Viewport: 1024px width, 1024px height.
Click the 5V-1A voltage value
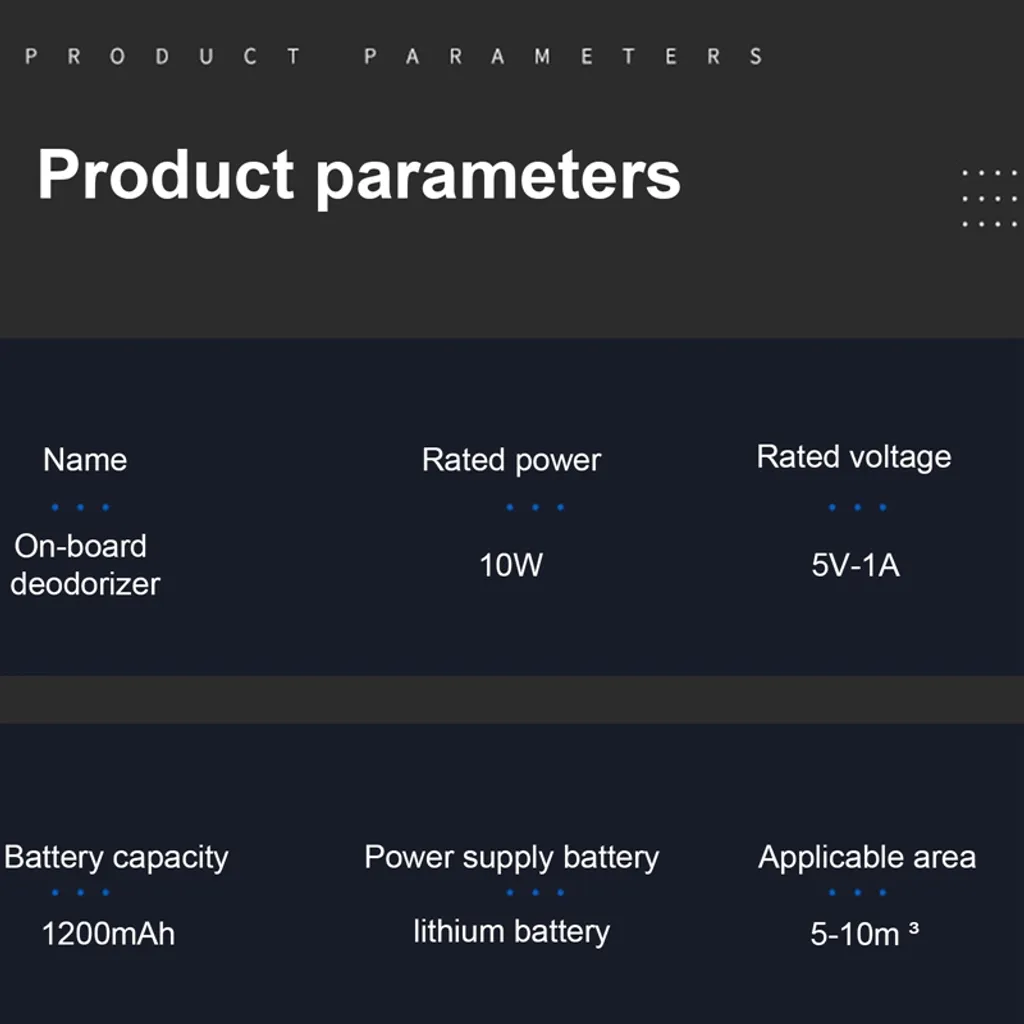tap(855, 566)
